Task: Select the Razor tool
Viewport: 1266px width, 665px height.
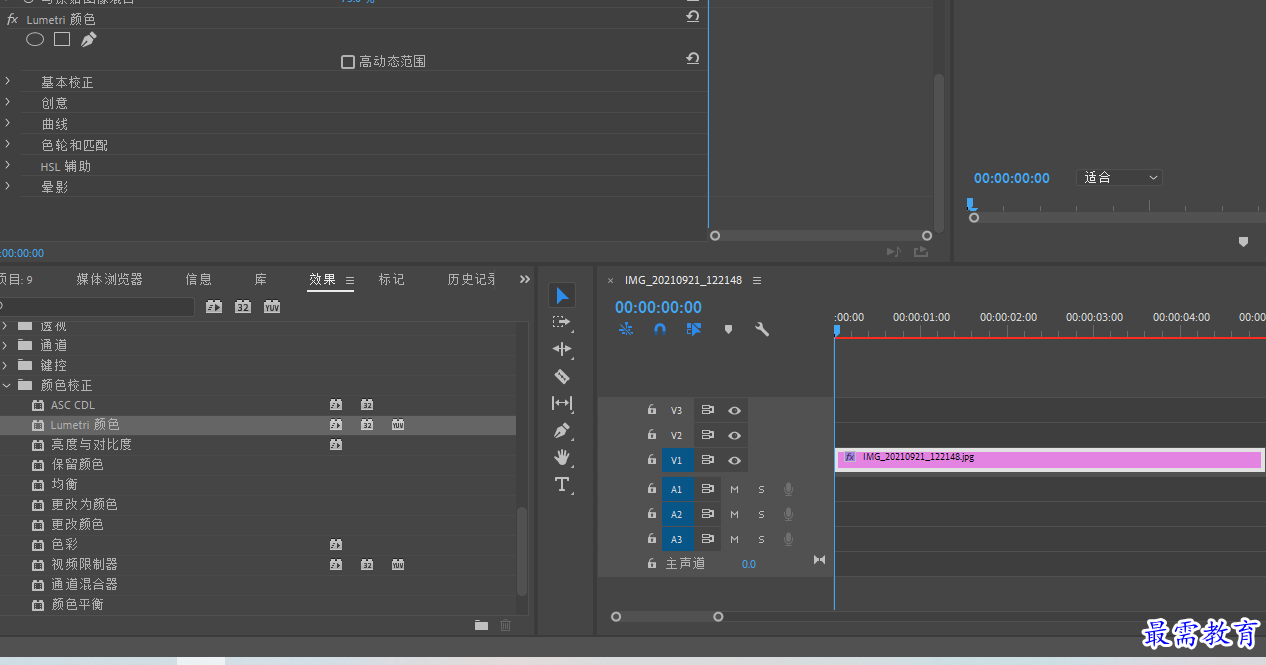Action: point(562,376)
